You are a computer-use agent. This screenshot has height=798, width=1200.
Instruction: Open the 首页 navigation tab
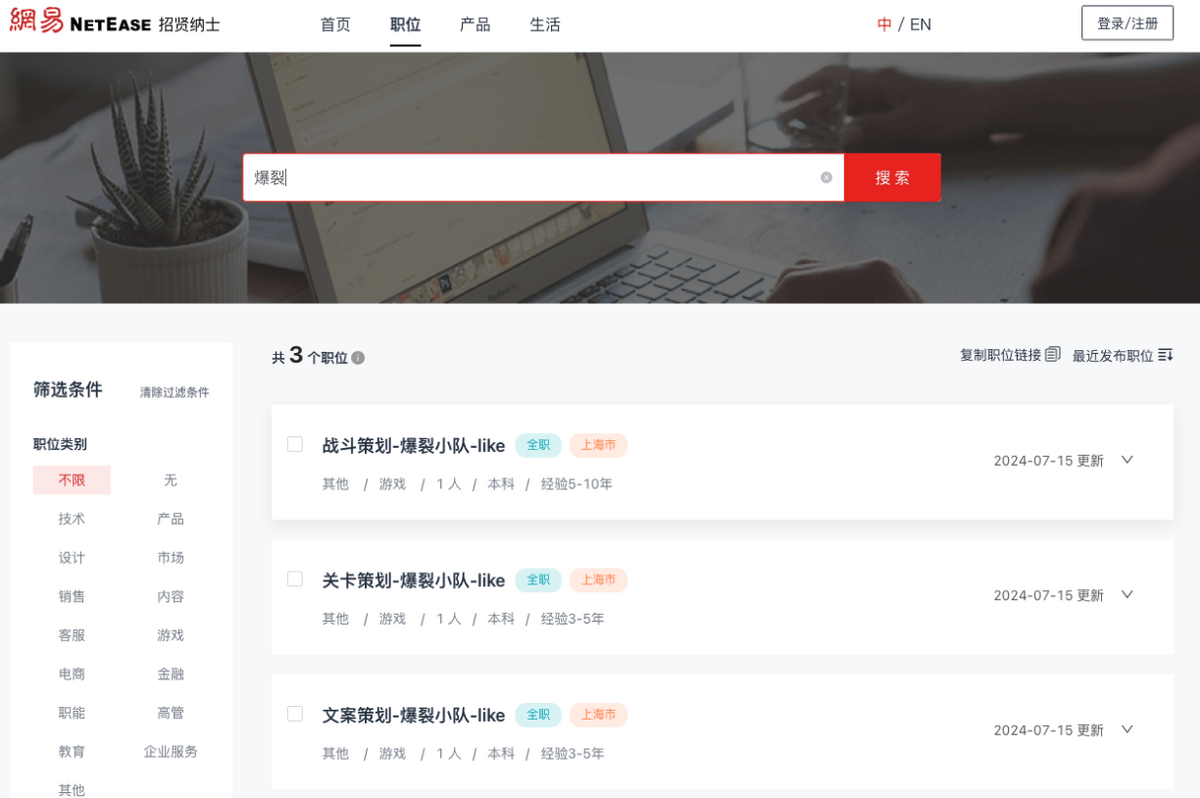click(335, 25)
